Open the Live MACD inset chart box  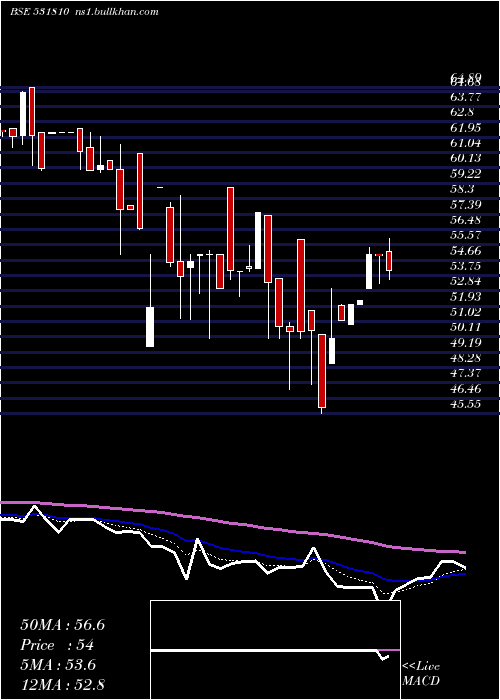click(x=275, y=650)
